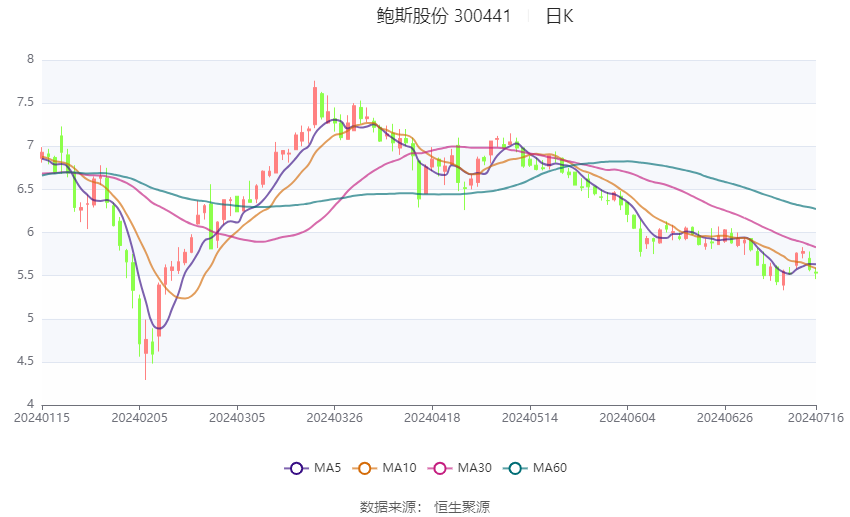Click the 20240115 date label on axis
This screenshot has width=850, height=517.
coord(42,416)
